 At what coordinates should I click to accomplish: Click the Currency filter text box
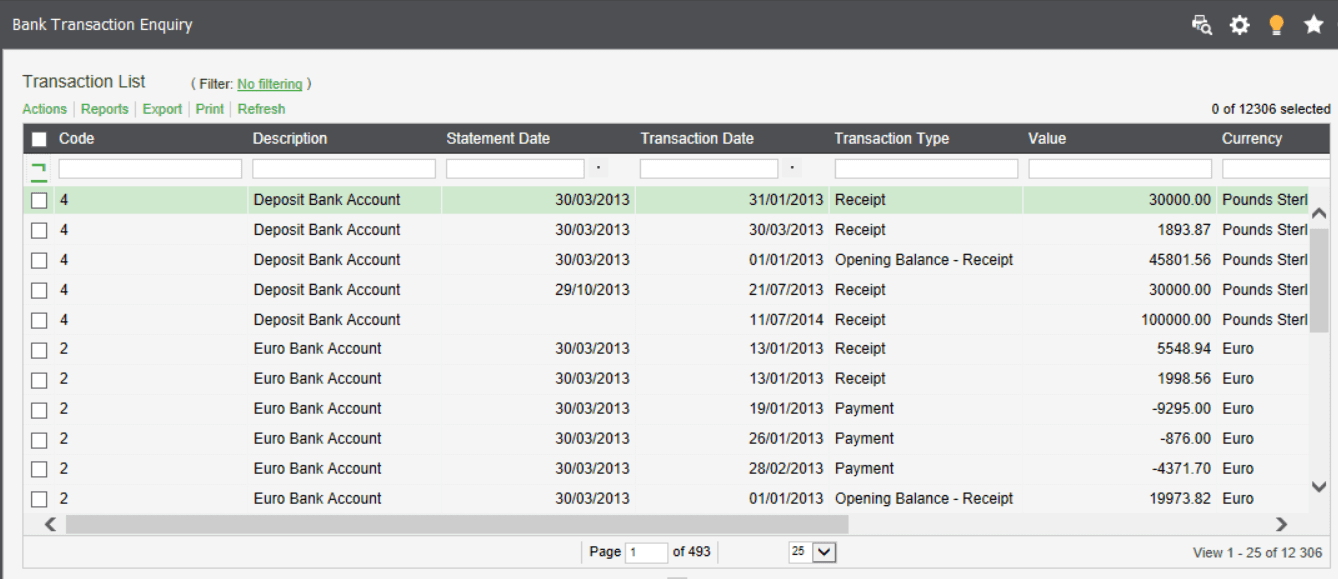(1276, 169)
